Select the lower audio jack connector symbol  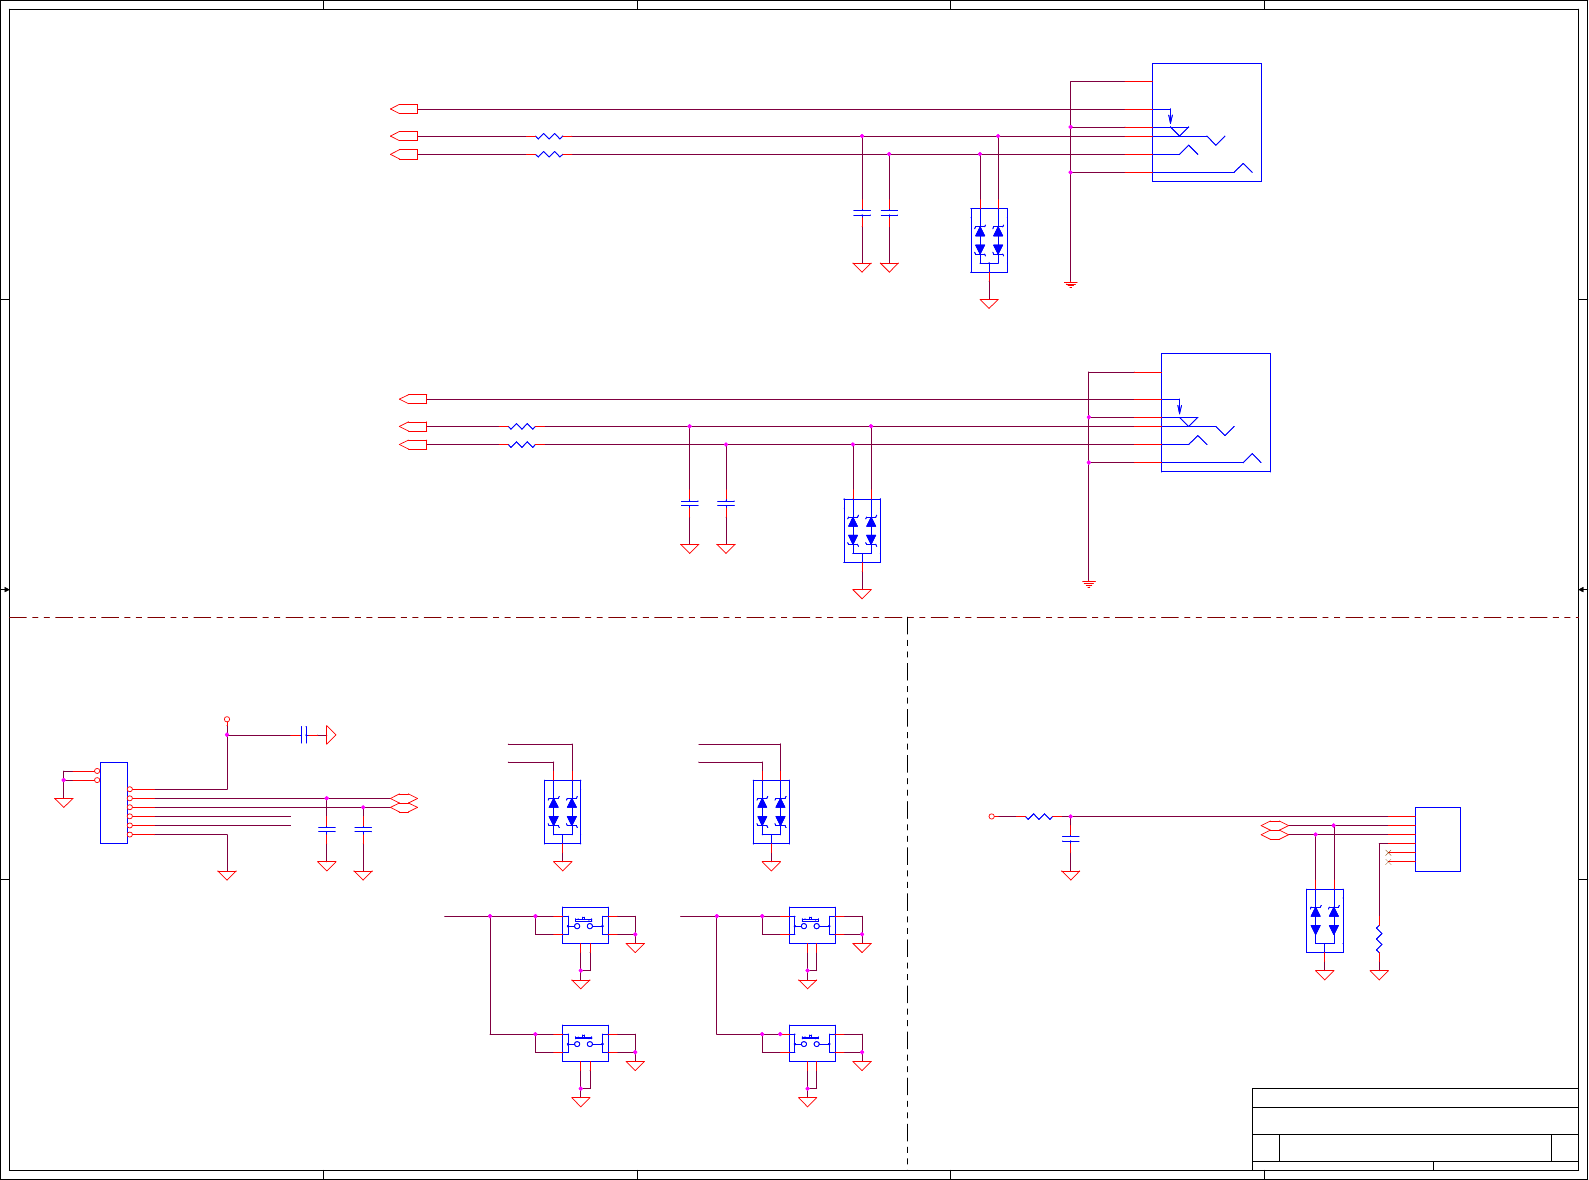pyautogui.click(x=1215, y=412)
